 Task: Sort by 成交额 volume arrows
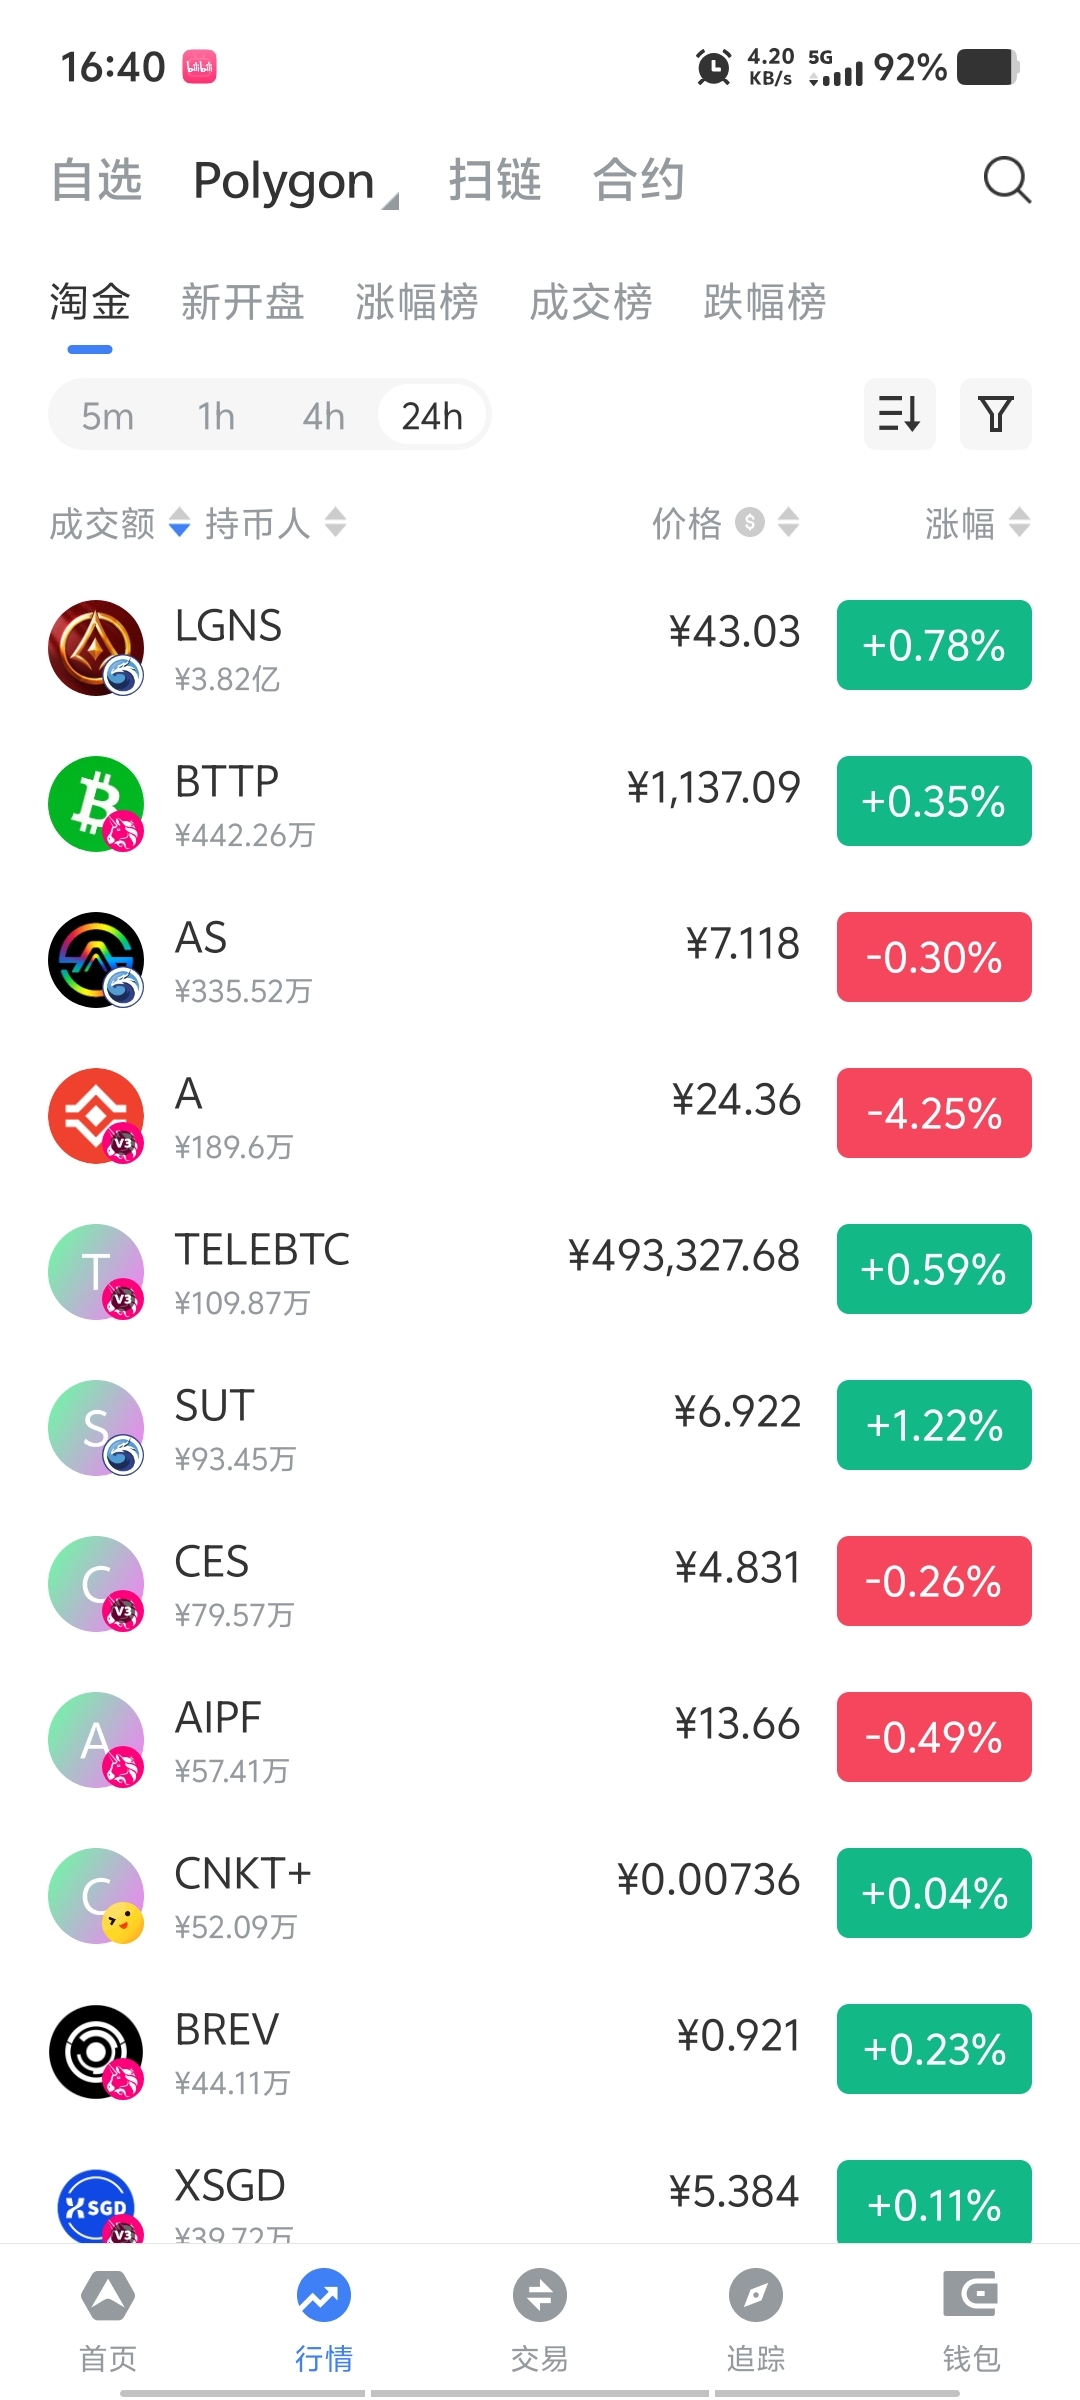click(x=180, y=522)
